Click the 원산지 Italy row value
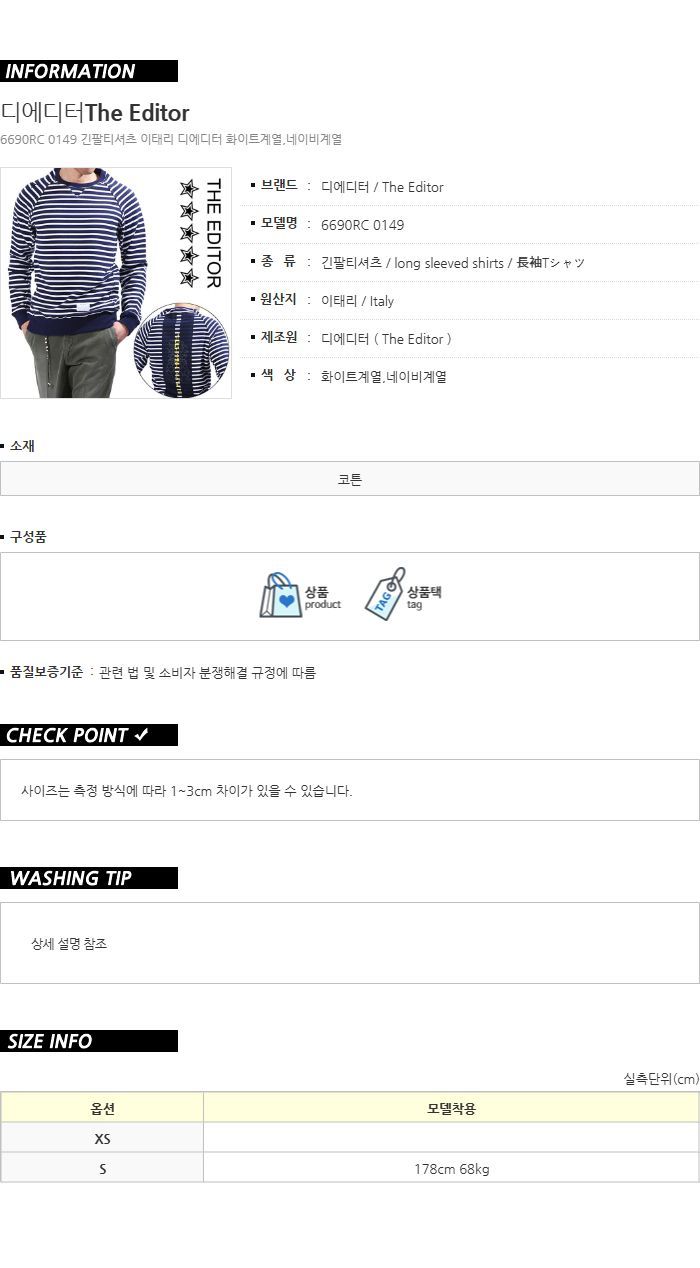This screenshot has height=1268, width=700. [357, 301]
